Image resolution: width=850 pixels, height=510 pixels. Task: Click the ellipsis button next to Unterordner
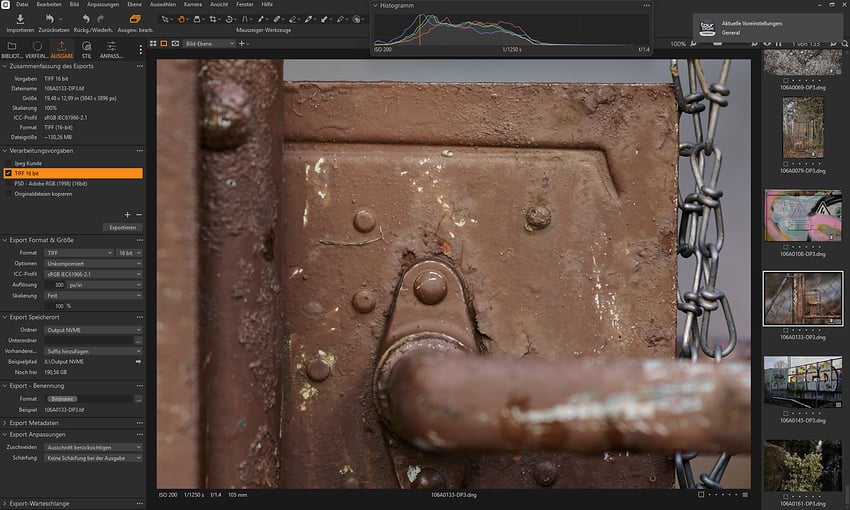click(x=138, y=340)
